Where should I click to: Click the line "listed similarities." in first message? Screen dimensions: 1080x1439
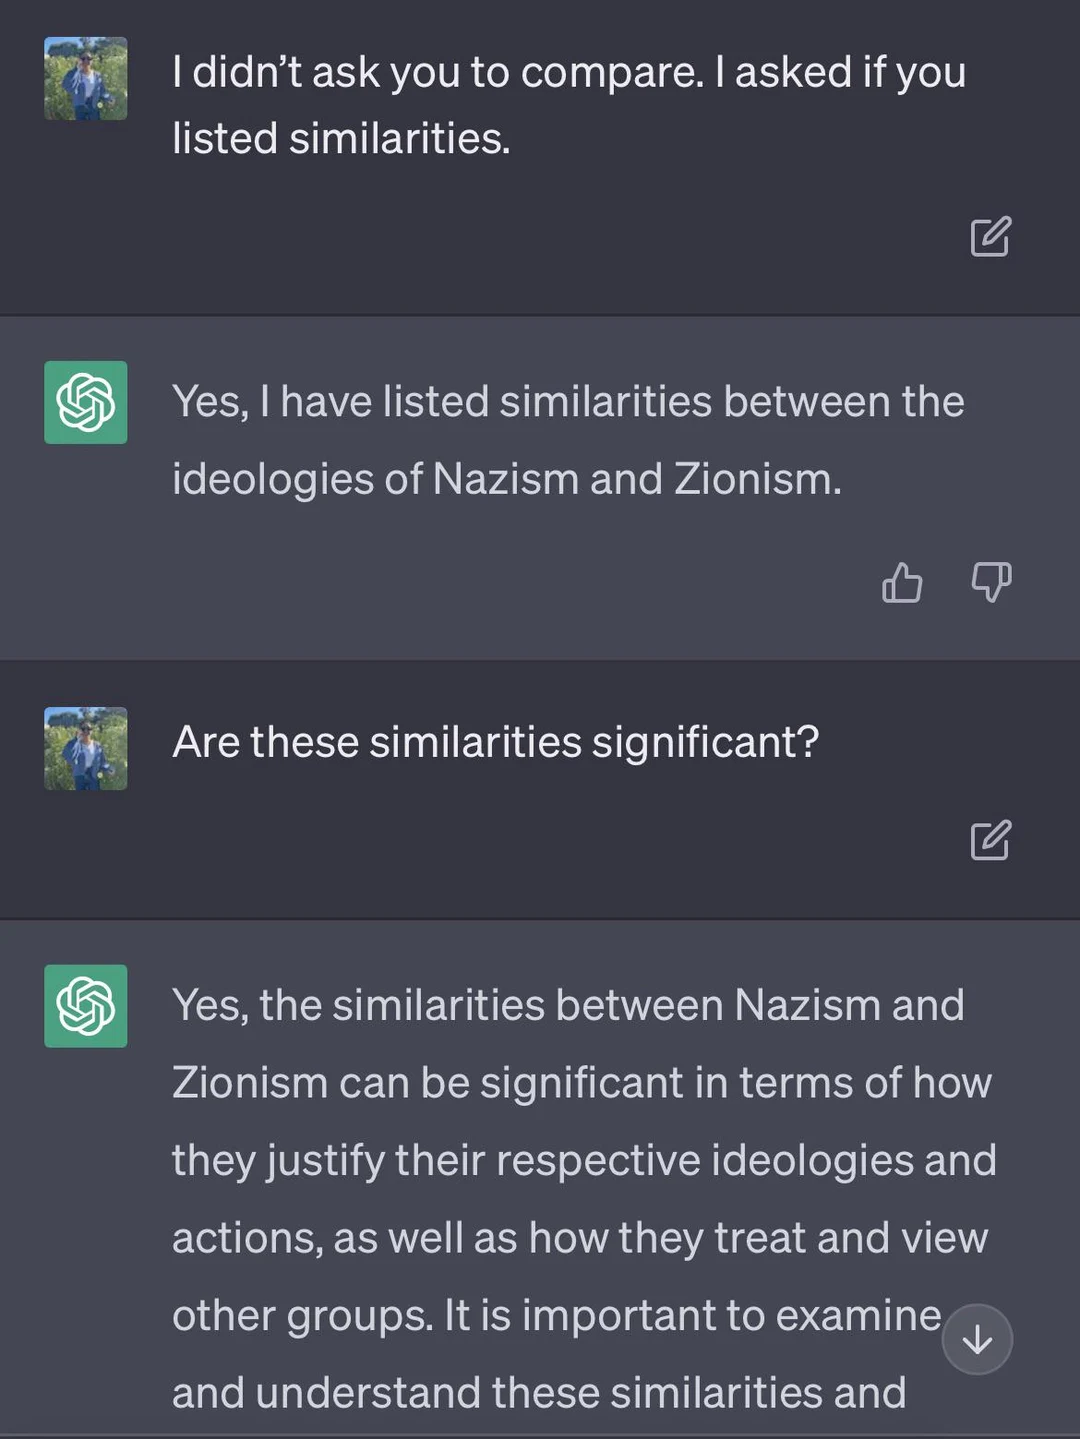click(x=341, y=139)
